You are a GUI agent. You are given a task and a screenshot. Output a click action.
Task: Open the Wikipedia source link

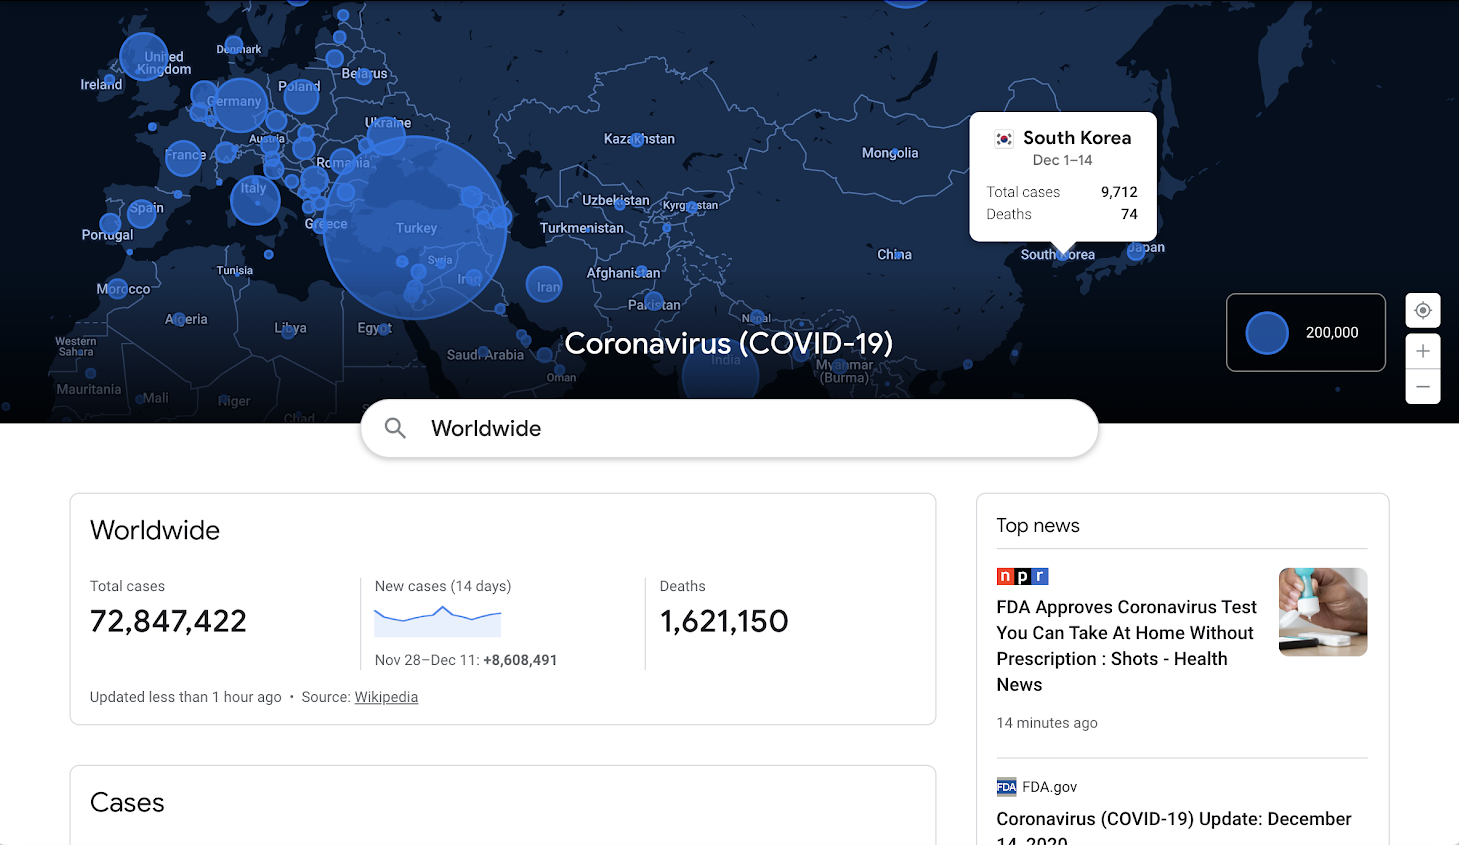[386, 697]
